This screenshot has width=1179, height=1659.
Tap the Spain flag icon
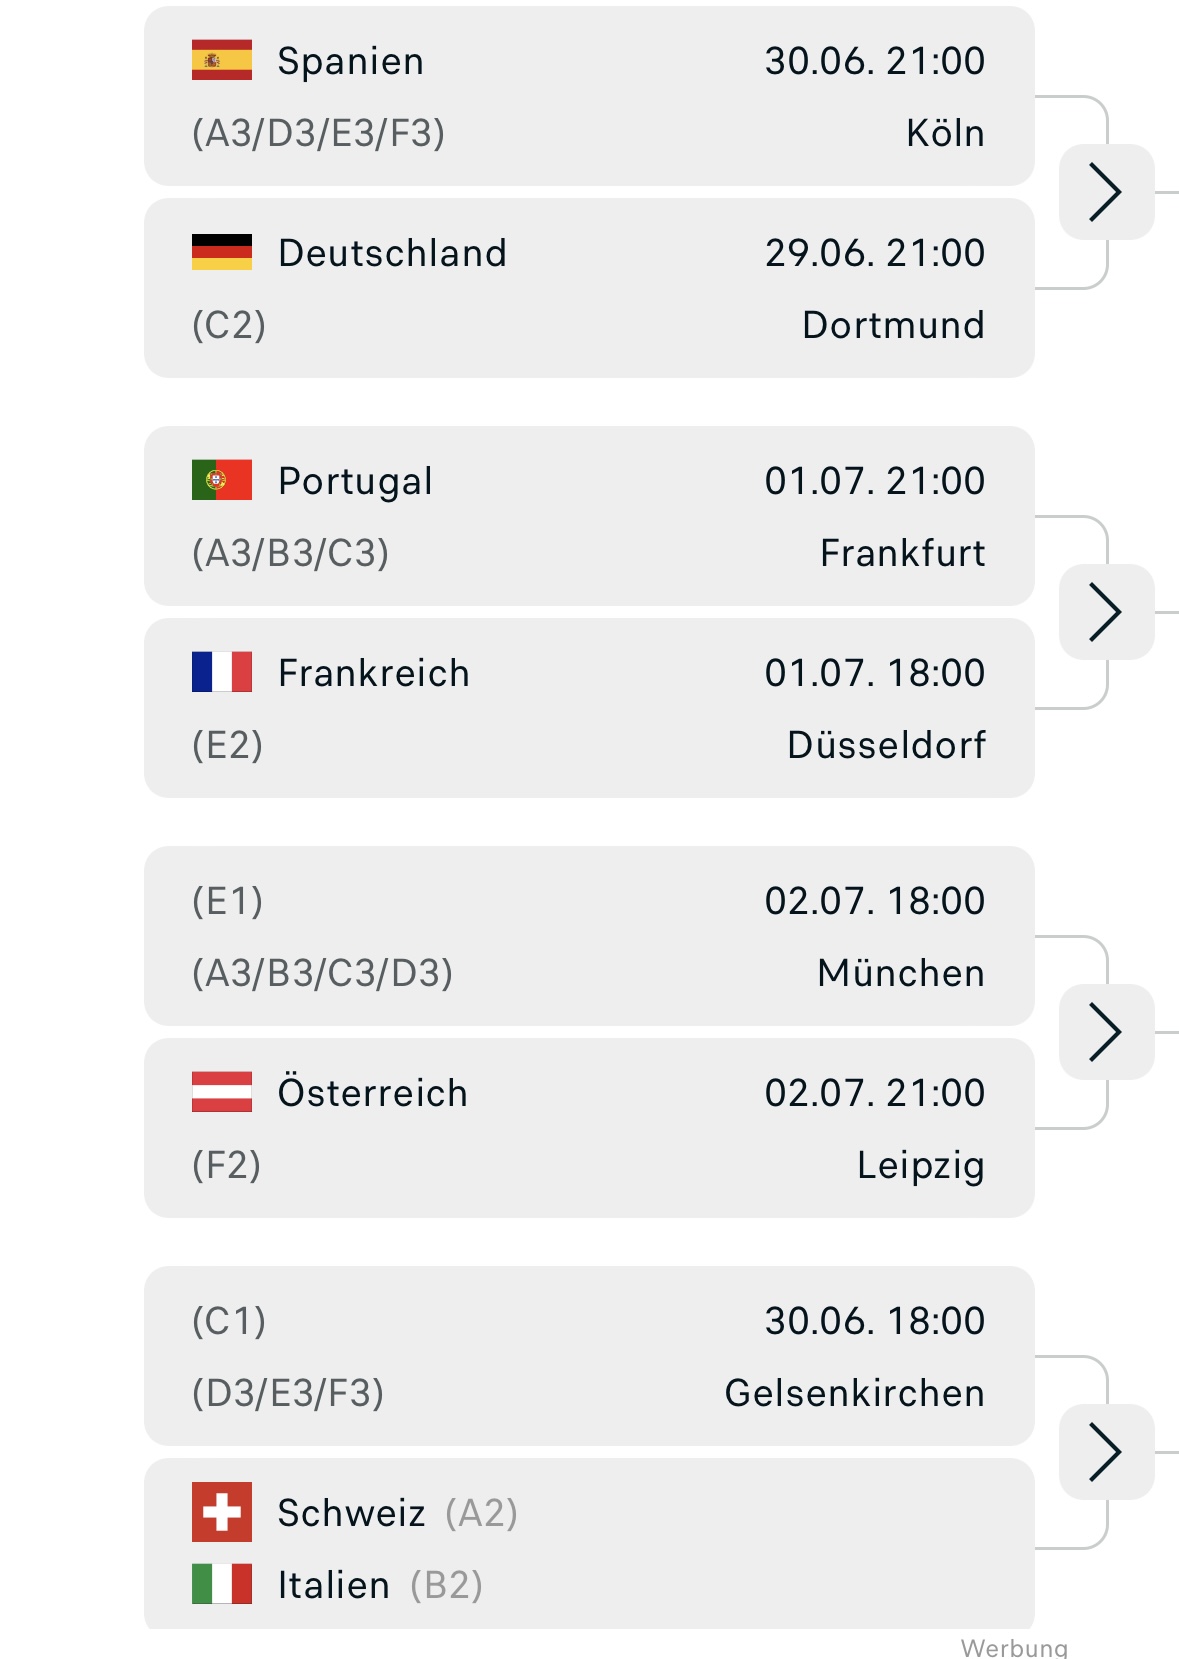point(222,60)
